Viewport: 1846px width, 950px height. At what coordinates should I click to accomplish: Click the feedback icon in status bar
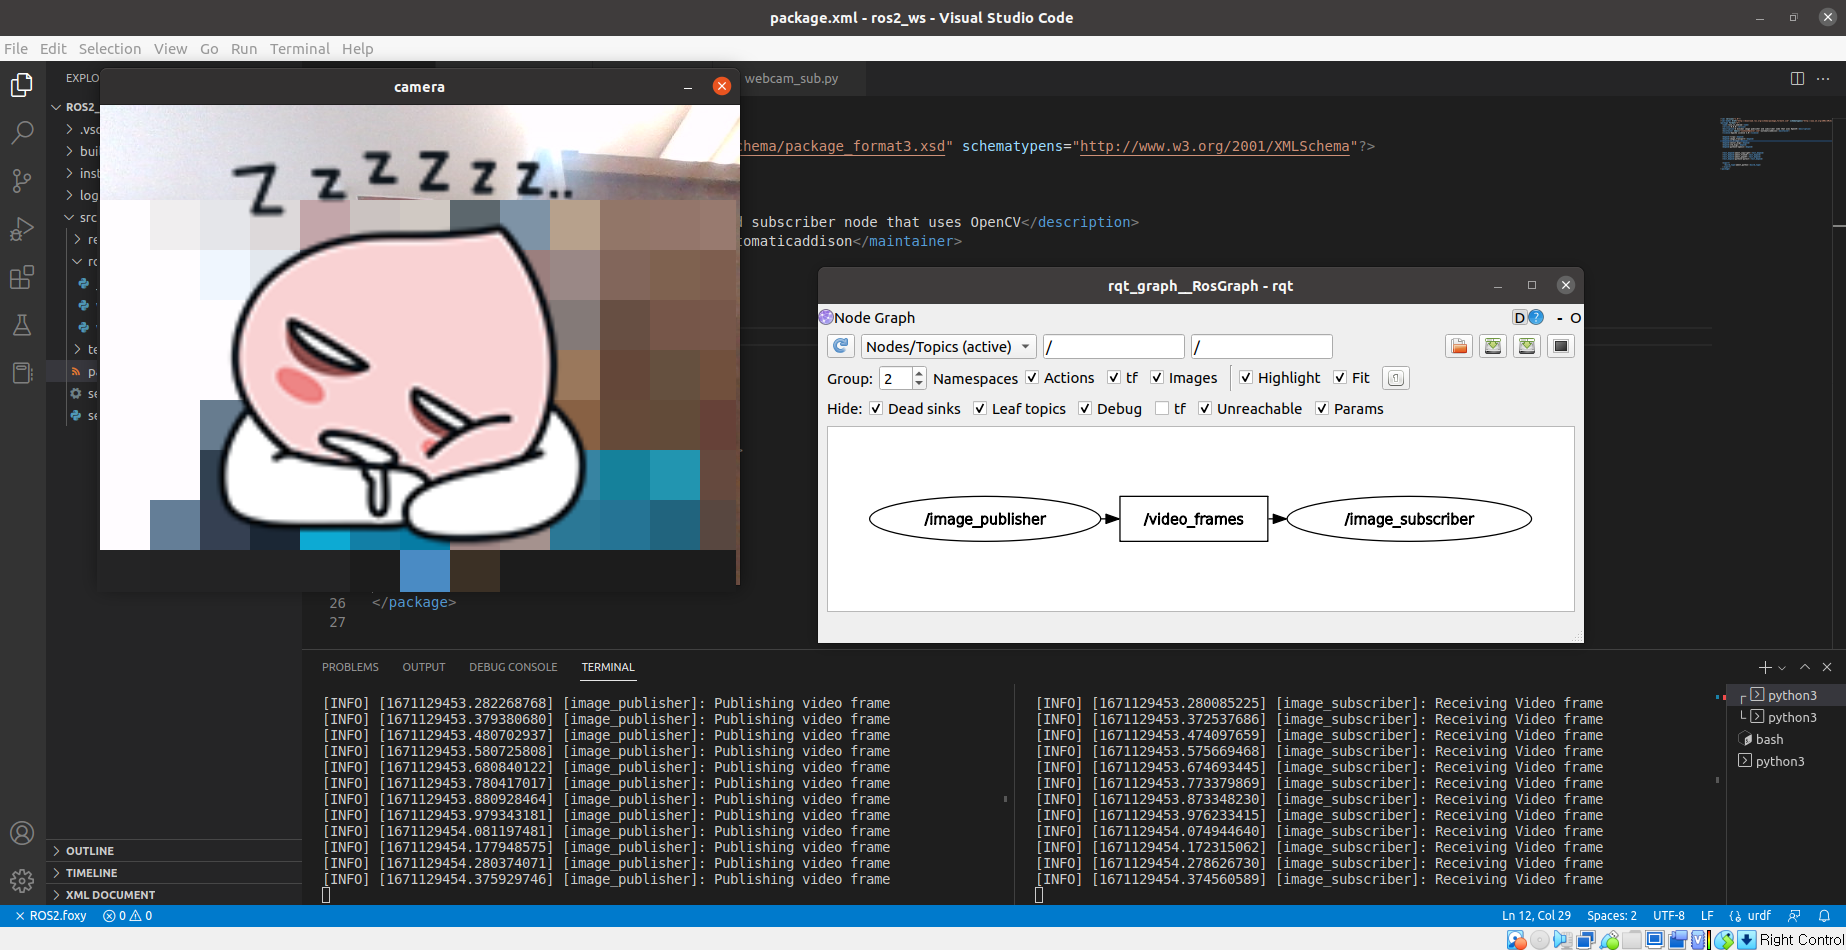coord(1794,915)
